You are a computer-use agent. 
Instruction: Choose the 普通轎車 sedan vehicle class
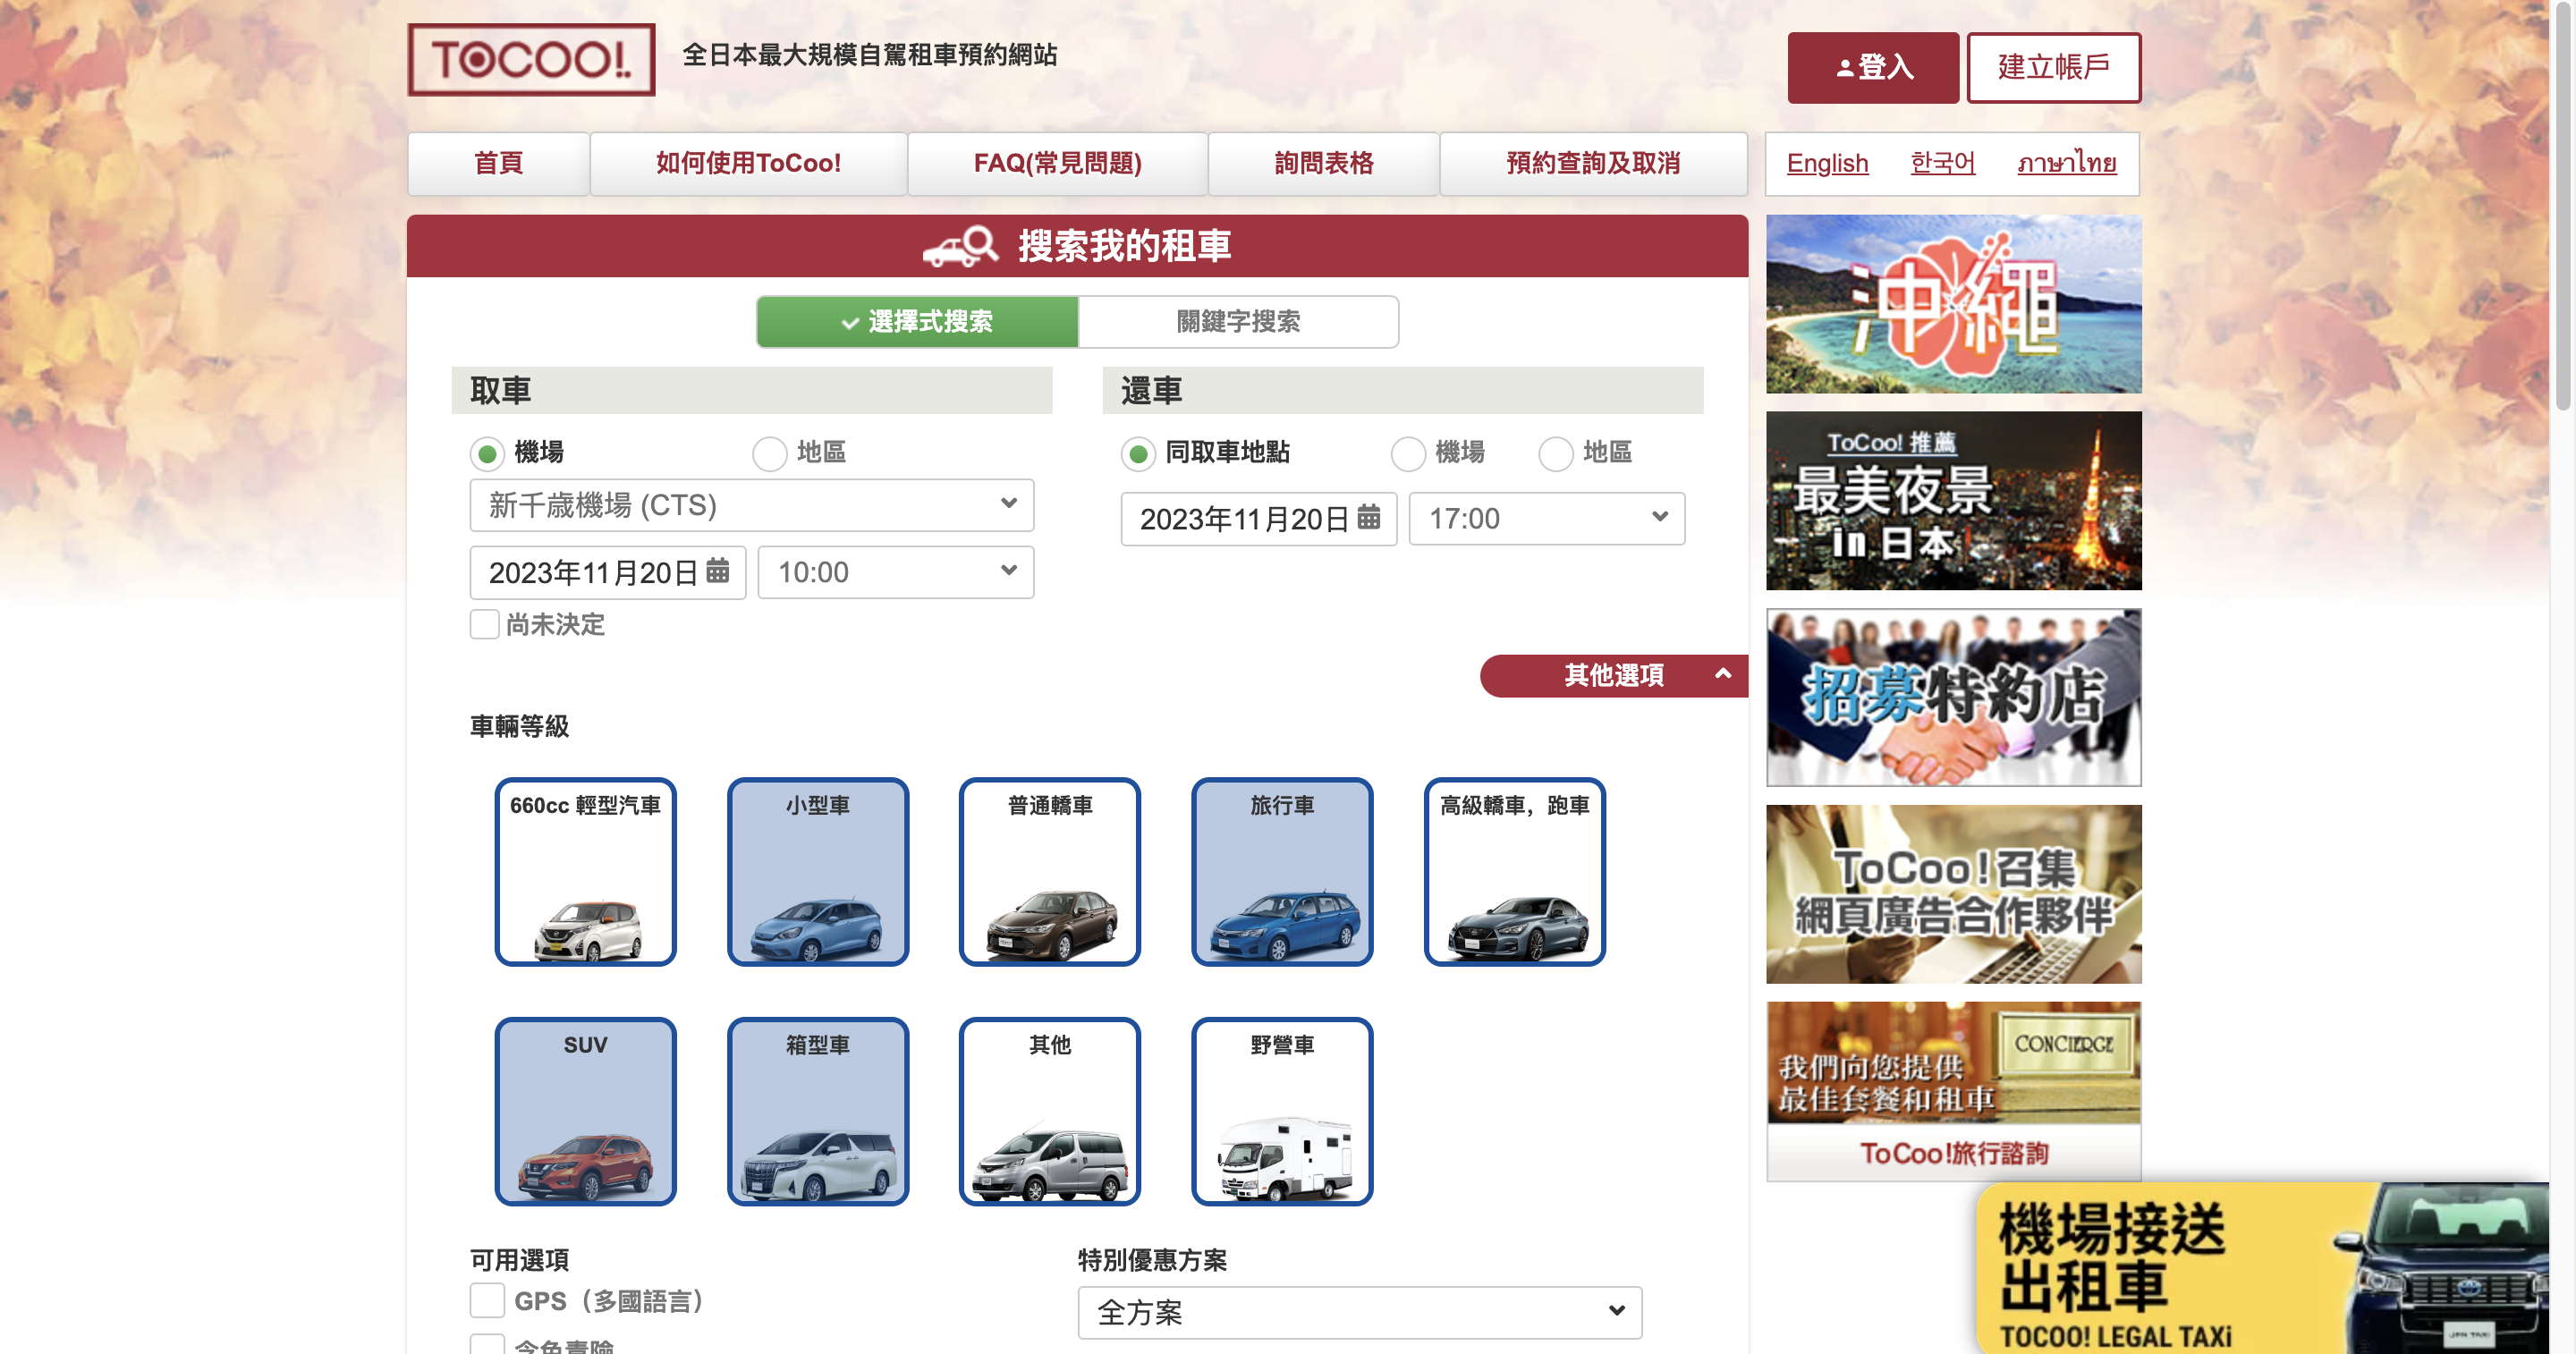pyautogui.click(x=1049, y=872)
